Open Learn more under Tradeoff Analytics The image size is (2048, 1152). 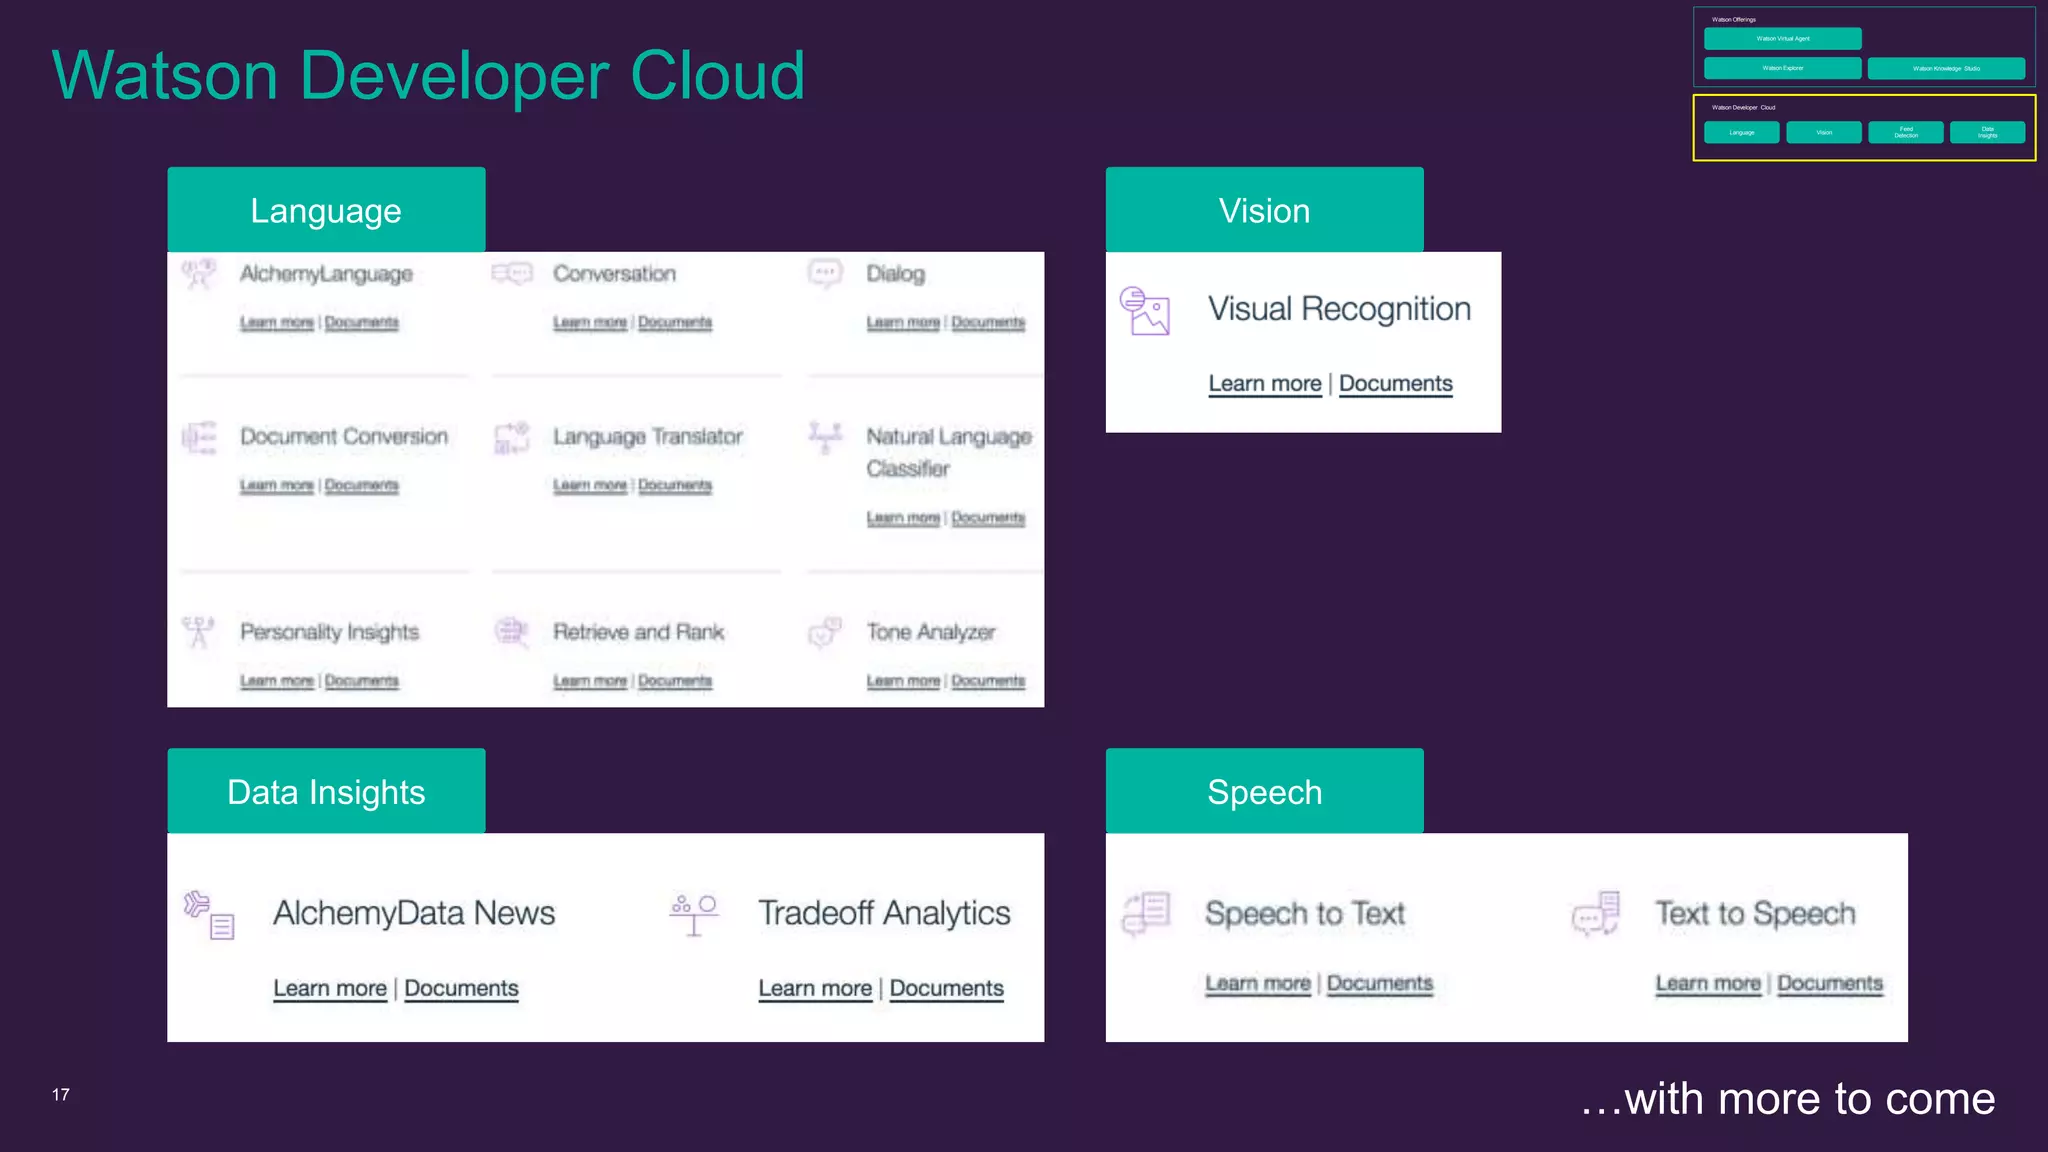(x=815, y=989)
